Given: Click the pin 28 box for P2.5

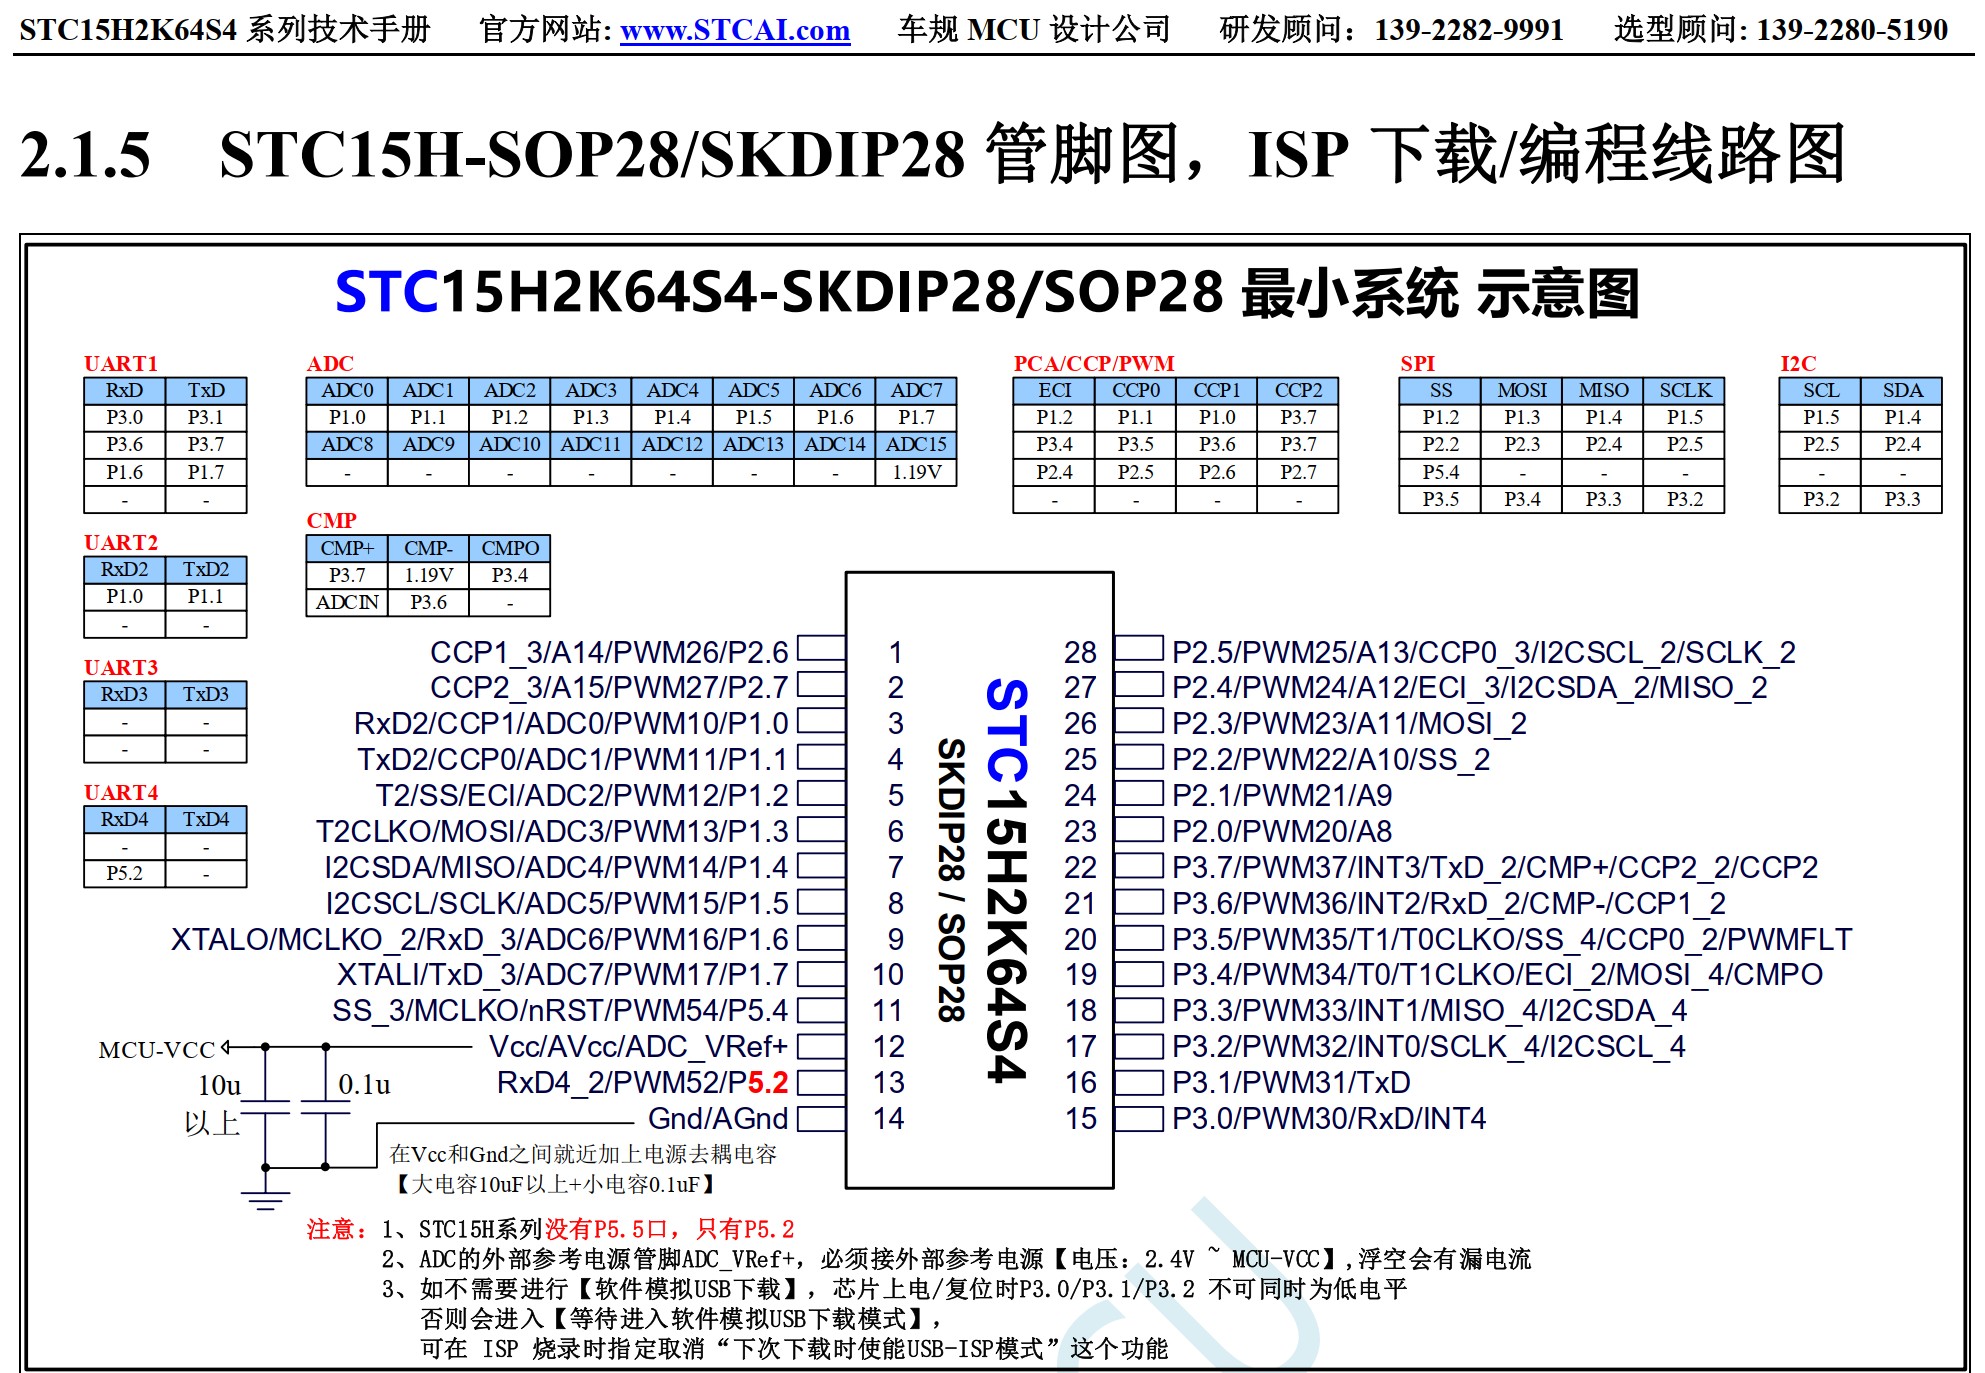Looking at the screenshot, I should coord(1138,650).
